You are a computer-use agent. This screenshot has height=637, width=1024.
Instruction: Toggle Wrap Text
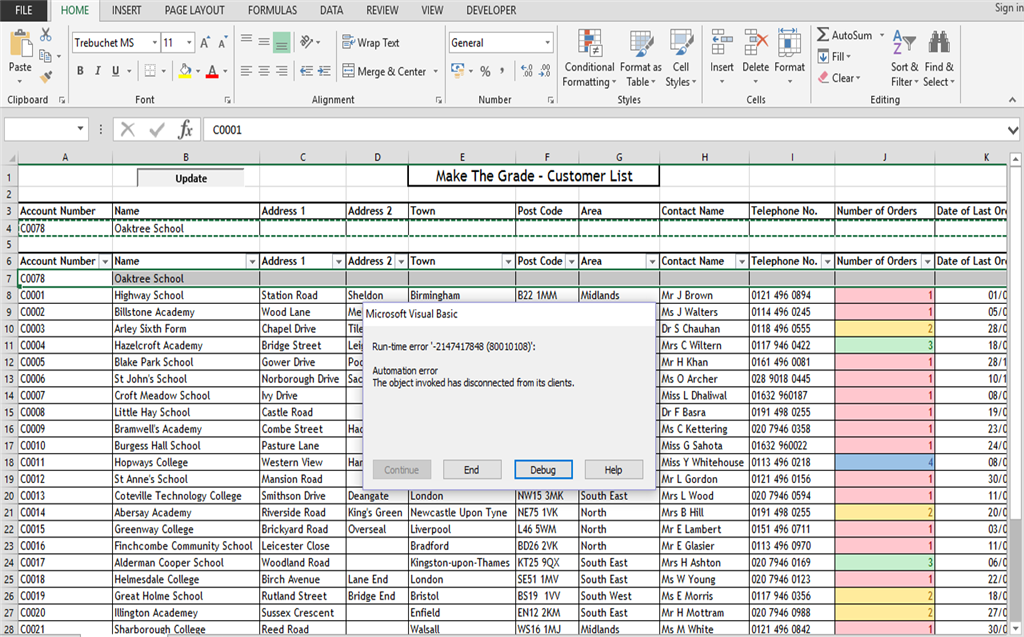(x=370, y=42)
